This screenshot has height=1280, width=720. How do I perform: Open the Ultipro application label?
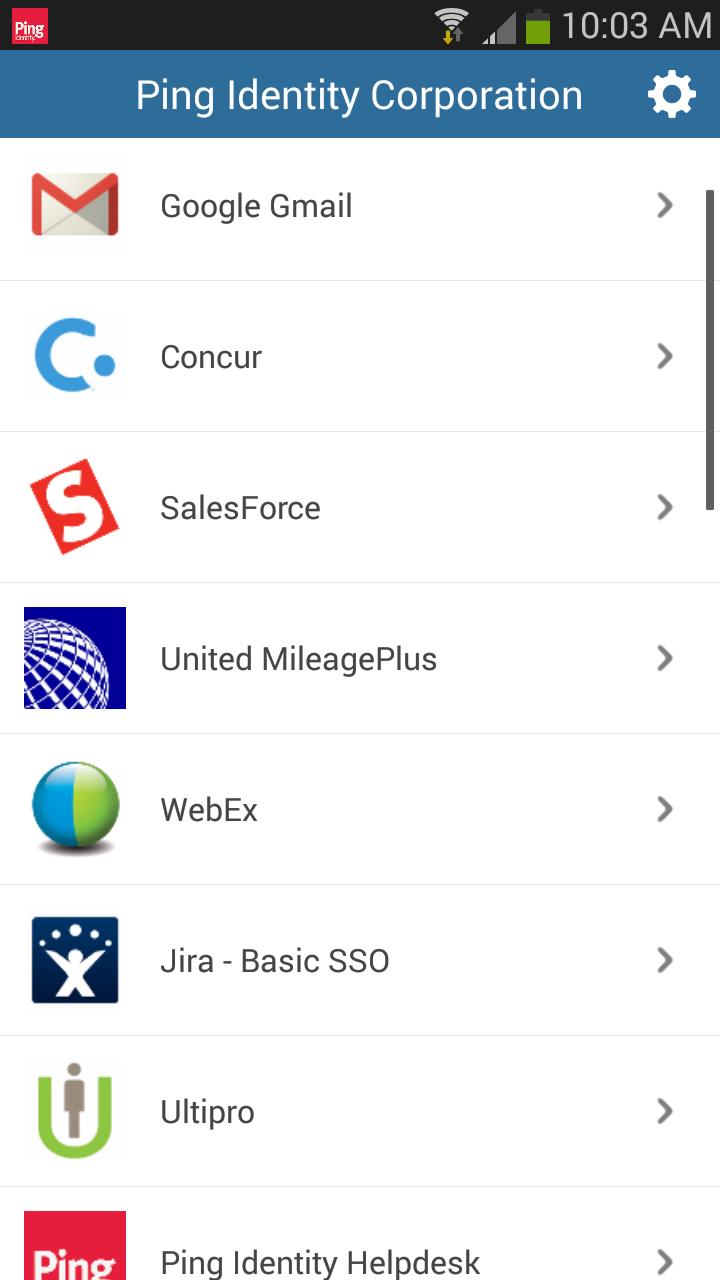[208, 1112]
